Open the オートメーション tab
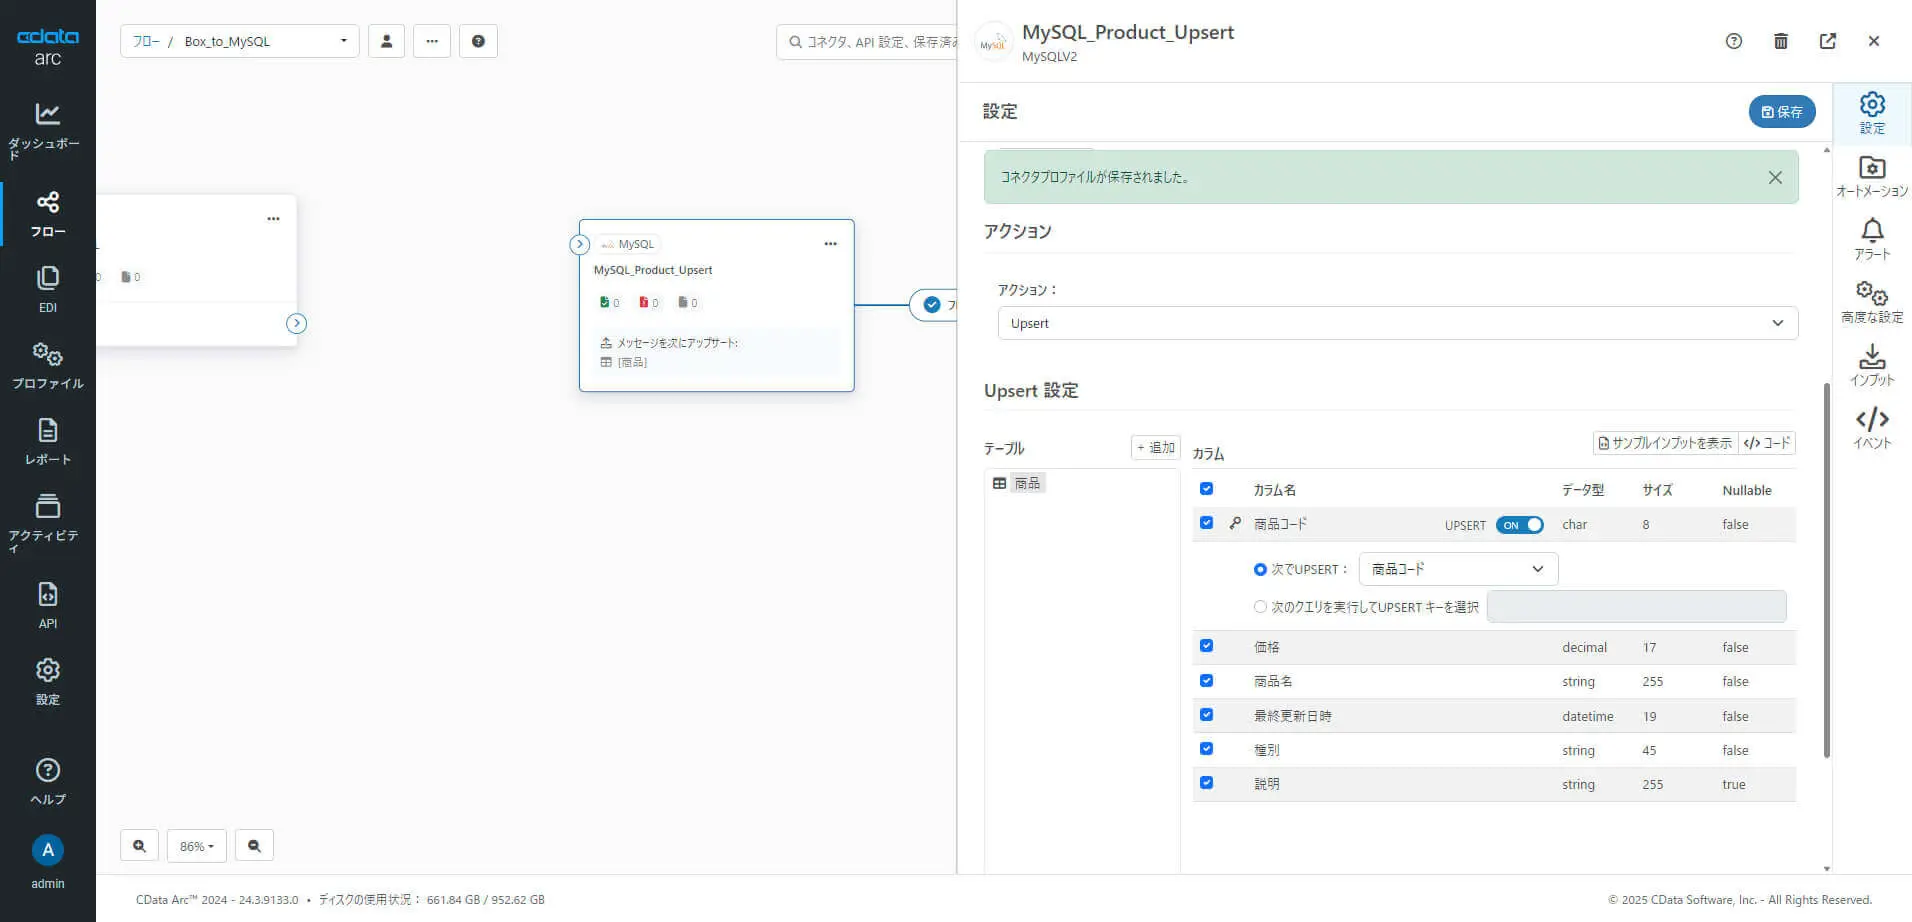Screen dimensions: 1912x922 (1871, 176)
